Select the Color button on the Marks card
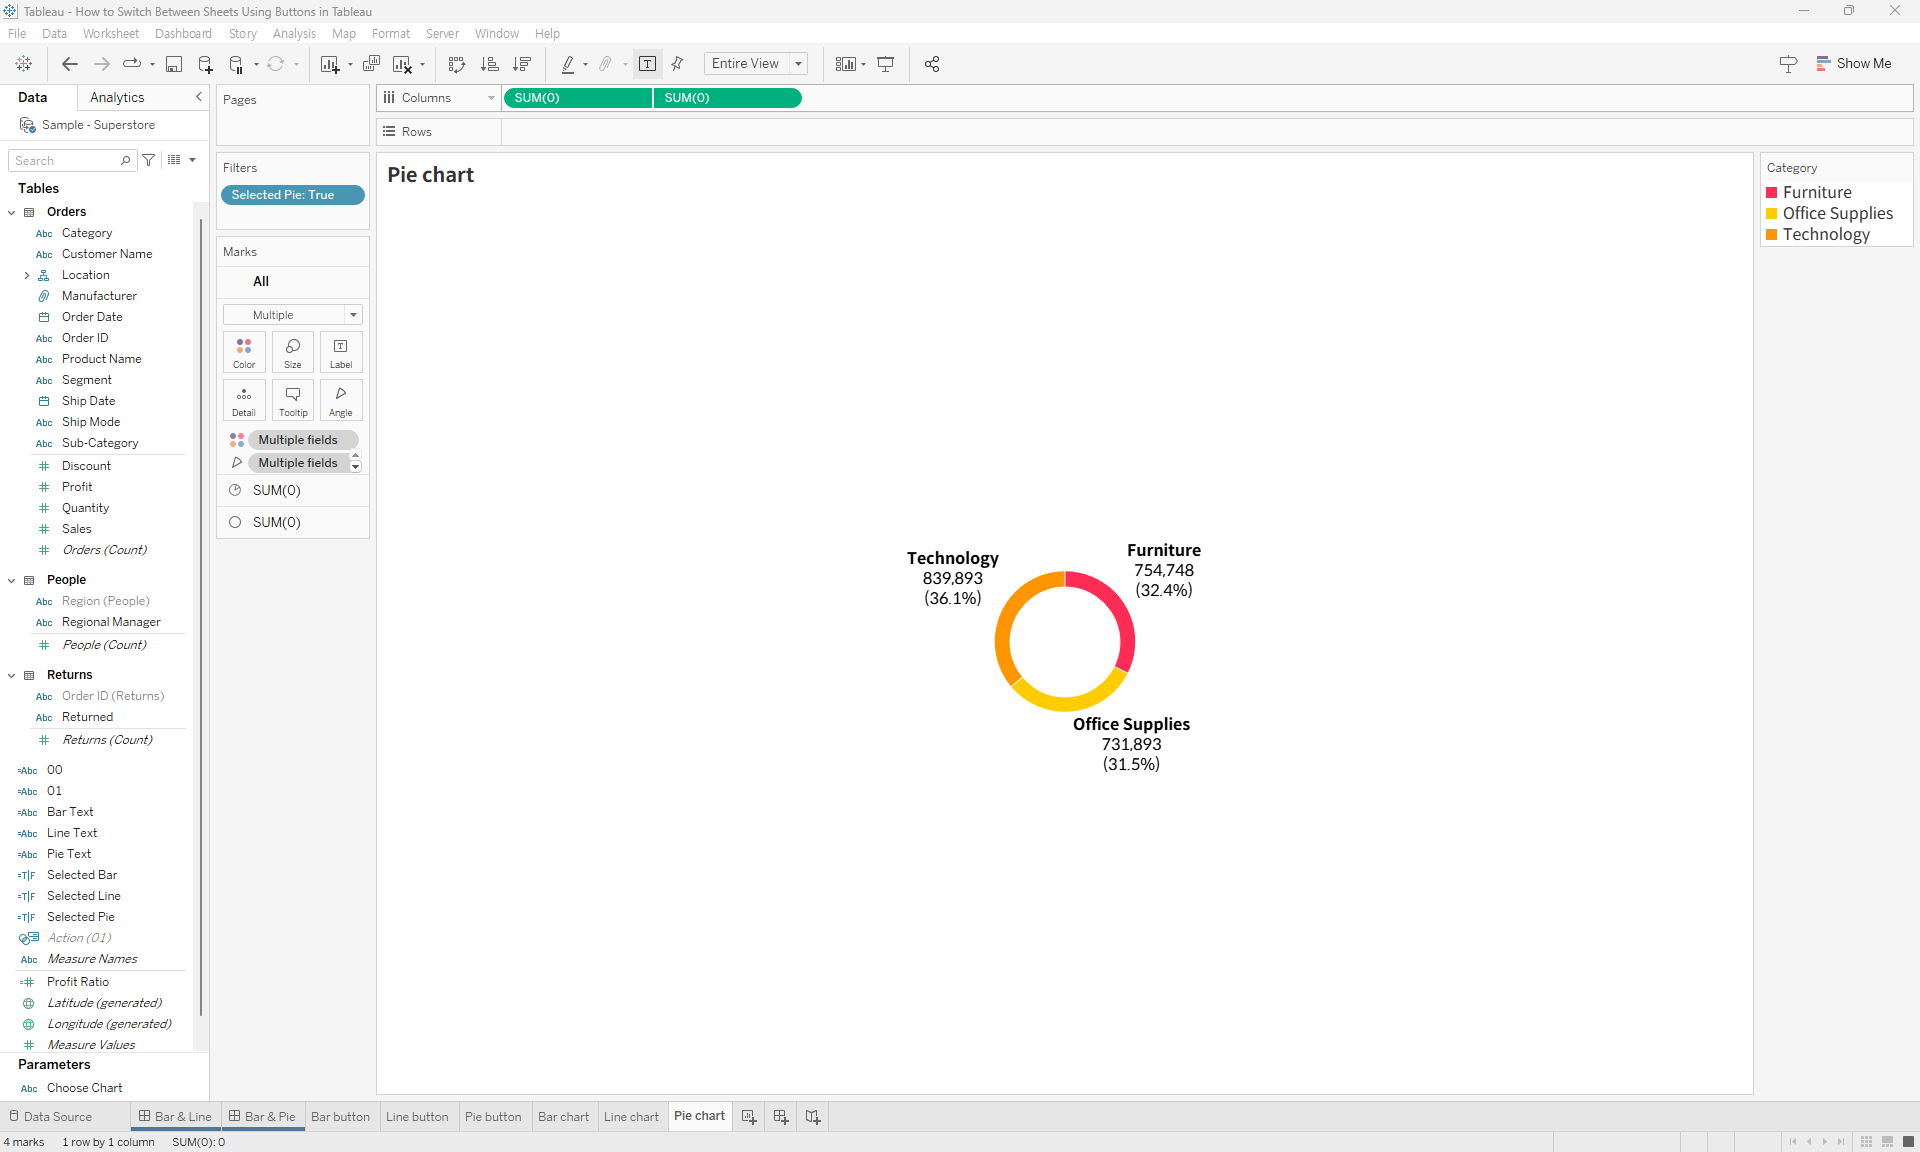Viewport: 1920px width, 1152px height. [243, 352]
